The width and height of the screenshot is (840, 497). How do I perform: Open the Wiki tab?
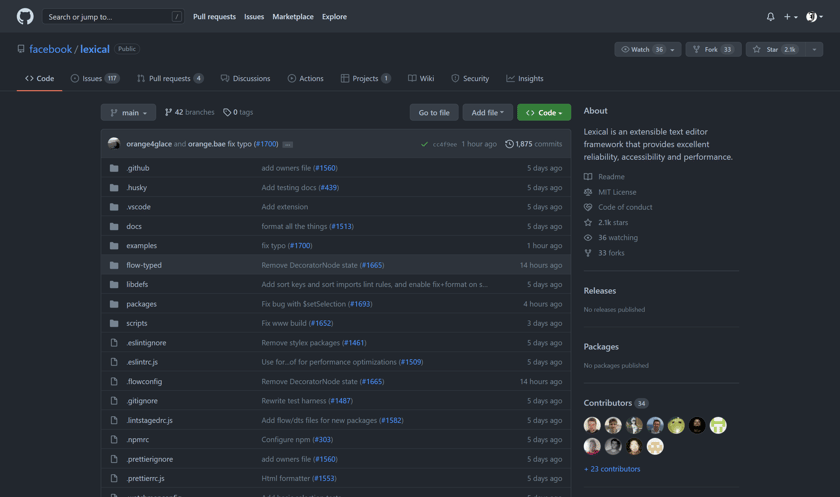click(421, 78)
